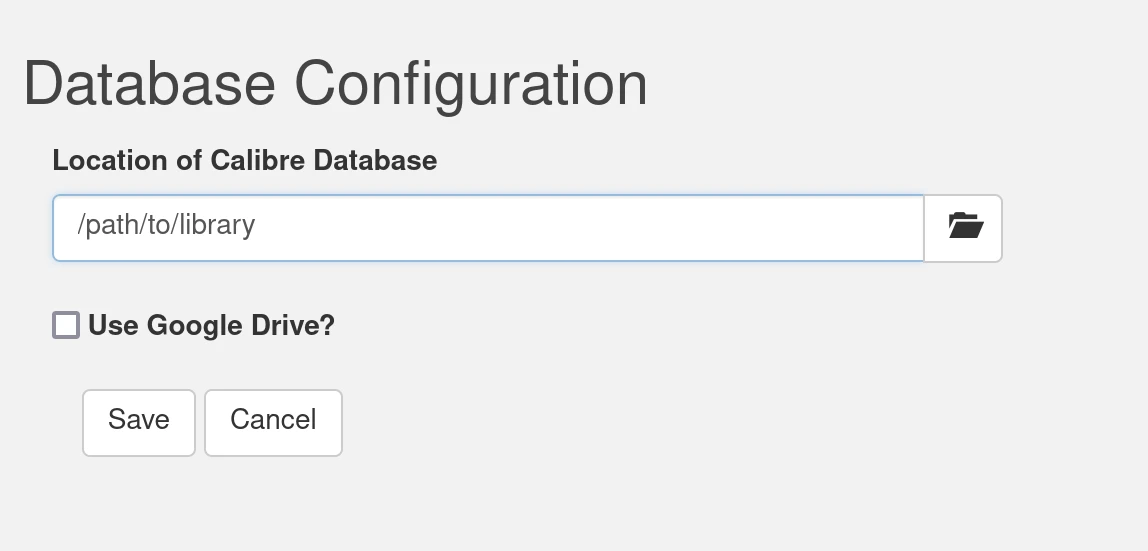Click the file picker folder button
The width and height of the screenshot is (1148, 551).
click(x=963, y=227)
